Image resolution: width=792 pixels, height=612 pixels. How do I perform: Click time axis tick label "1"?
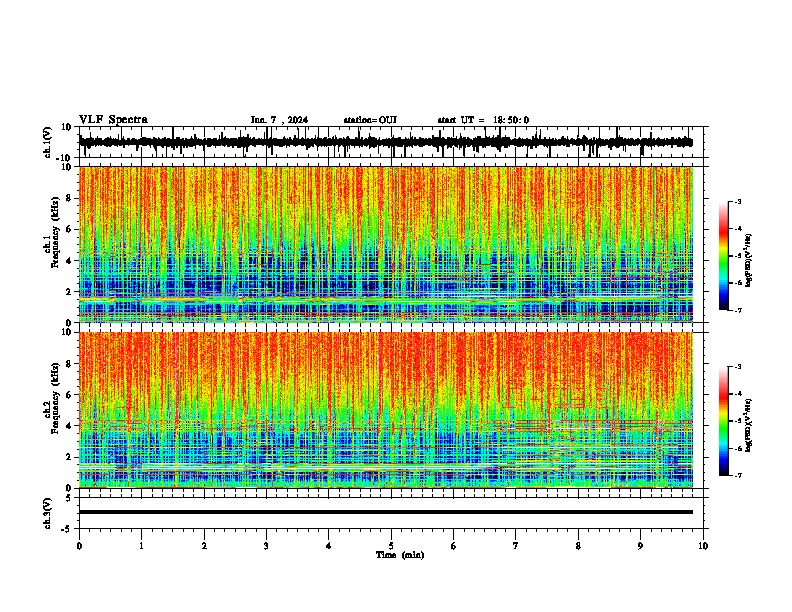pos(141,546)
